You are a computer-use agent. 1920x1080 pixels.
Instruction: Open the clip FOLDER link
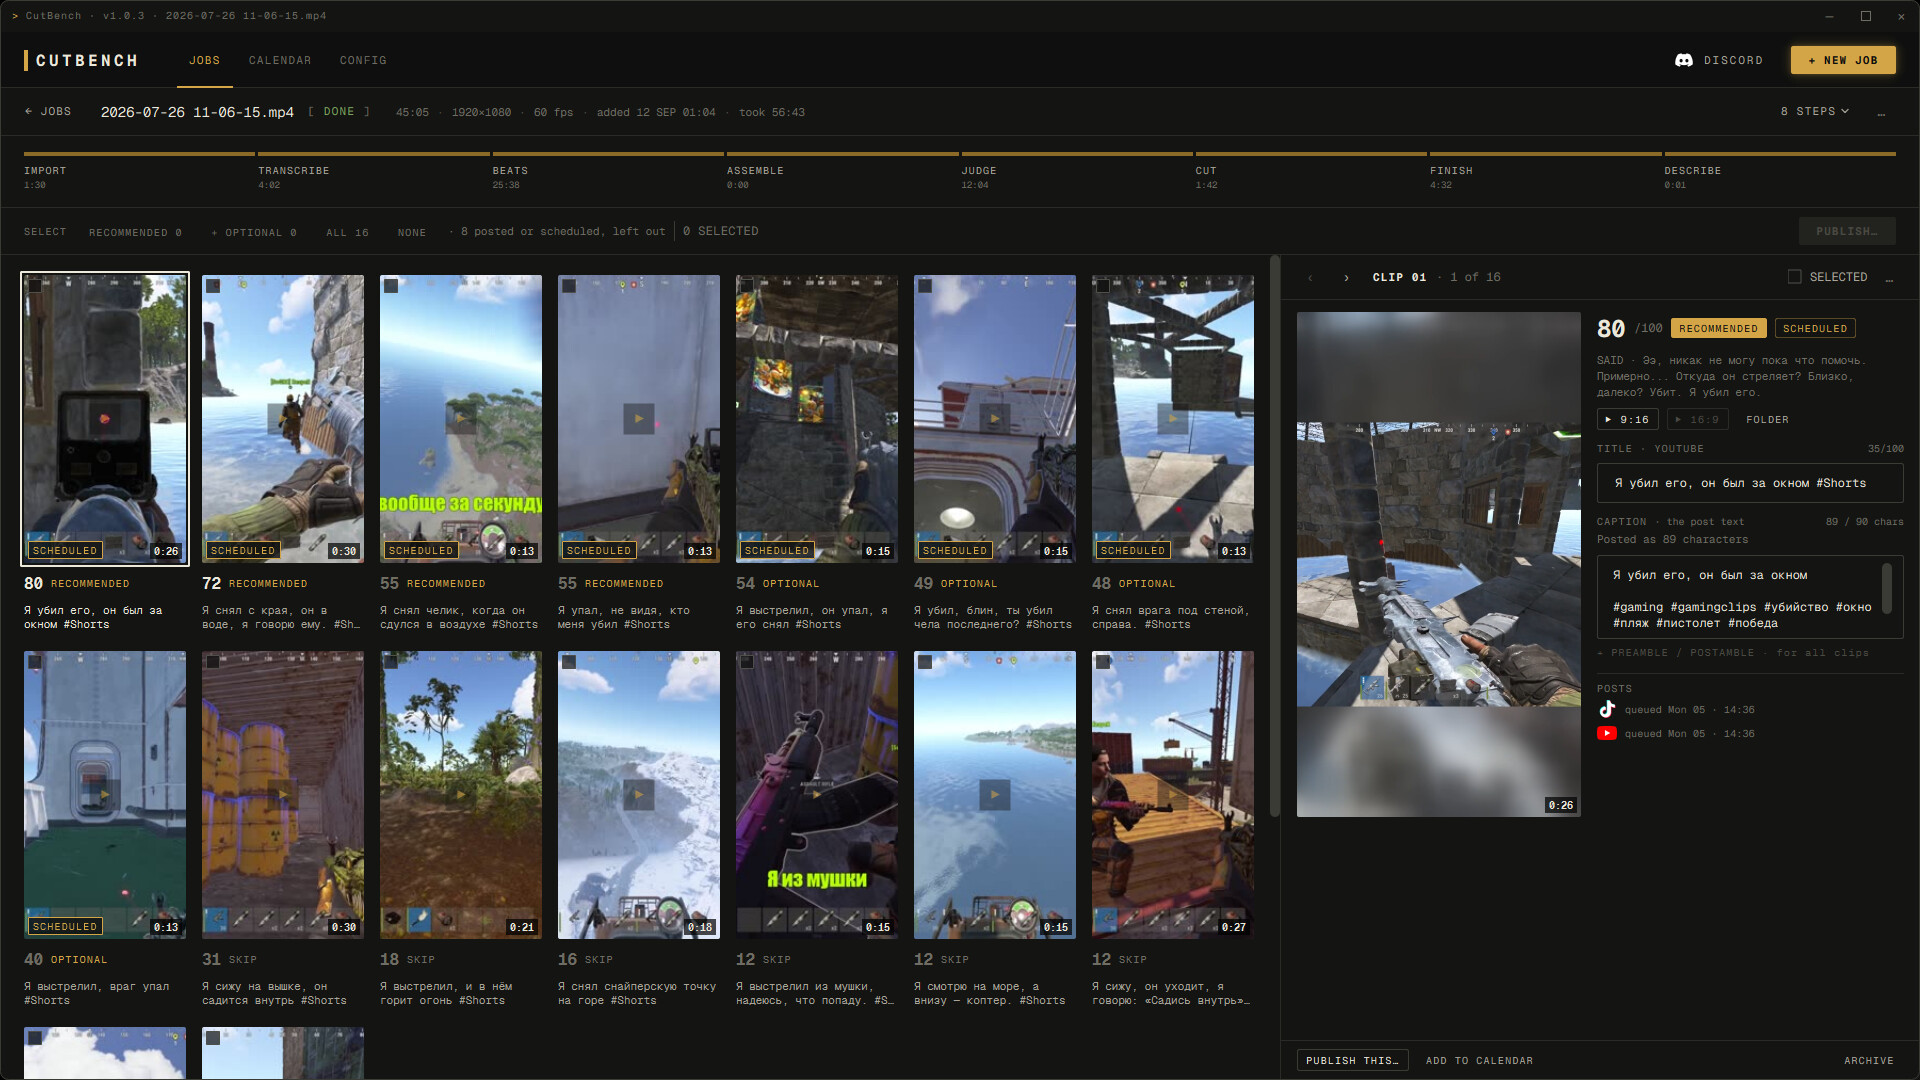click(1767, 420)
